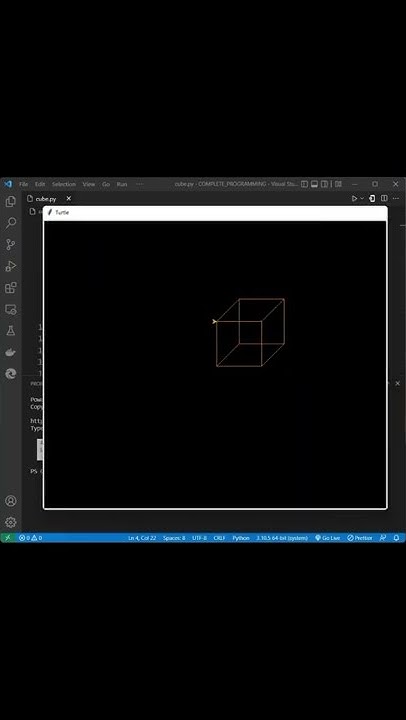Click the turtle arrow cursor at cube corner
Screen dimensions: 406x720
click(214, 321)
